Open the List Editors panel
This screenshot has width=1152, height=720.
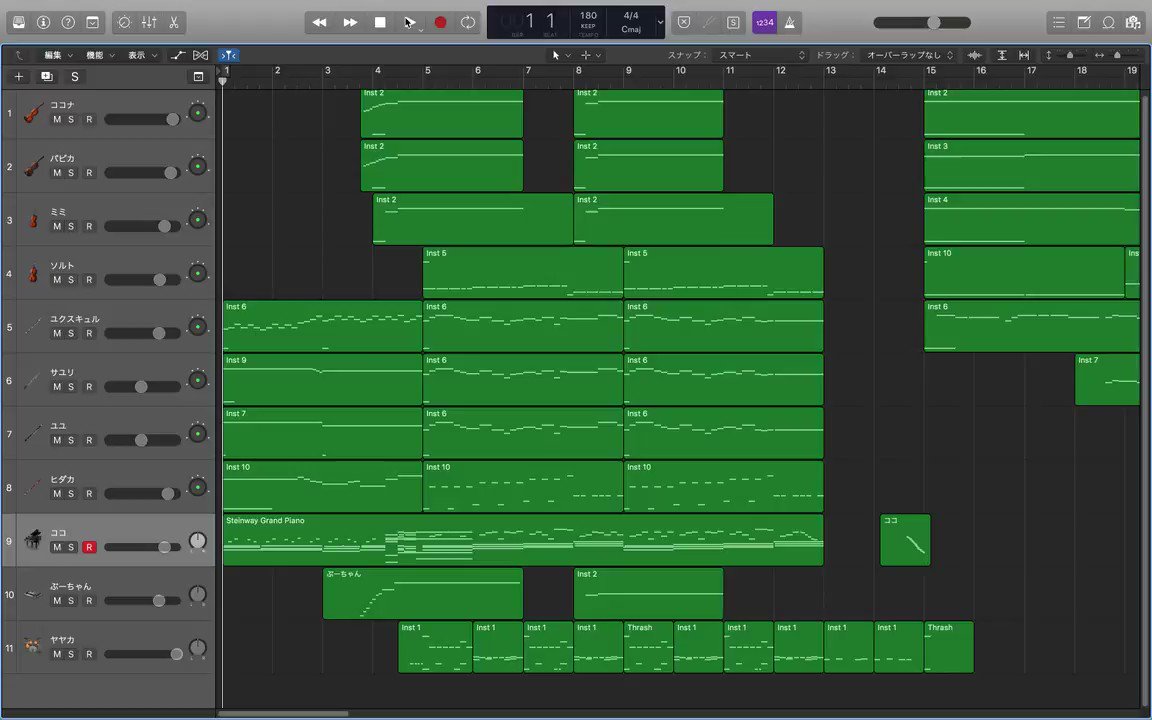pyautogui.click(x=1059, y=22)
